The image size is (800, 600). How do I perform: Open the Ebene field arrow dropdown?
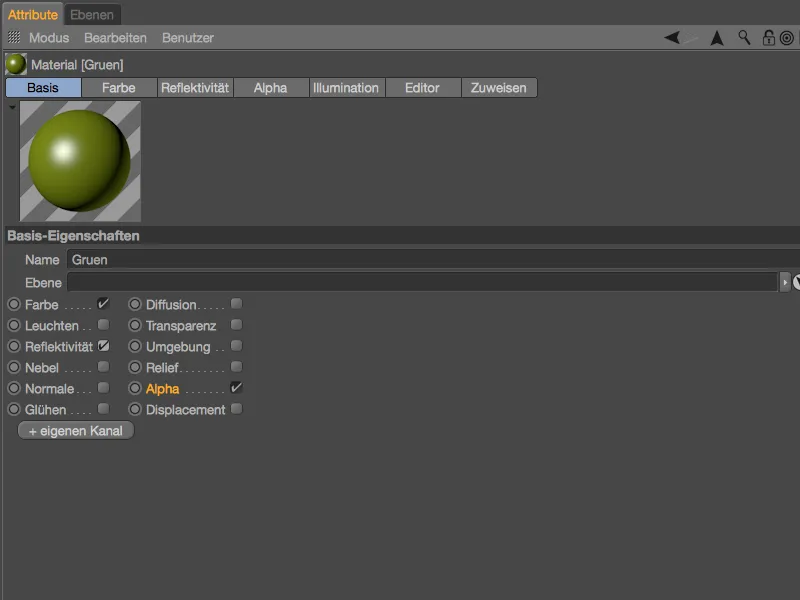click(785, 282)
